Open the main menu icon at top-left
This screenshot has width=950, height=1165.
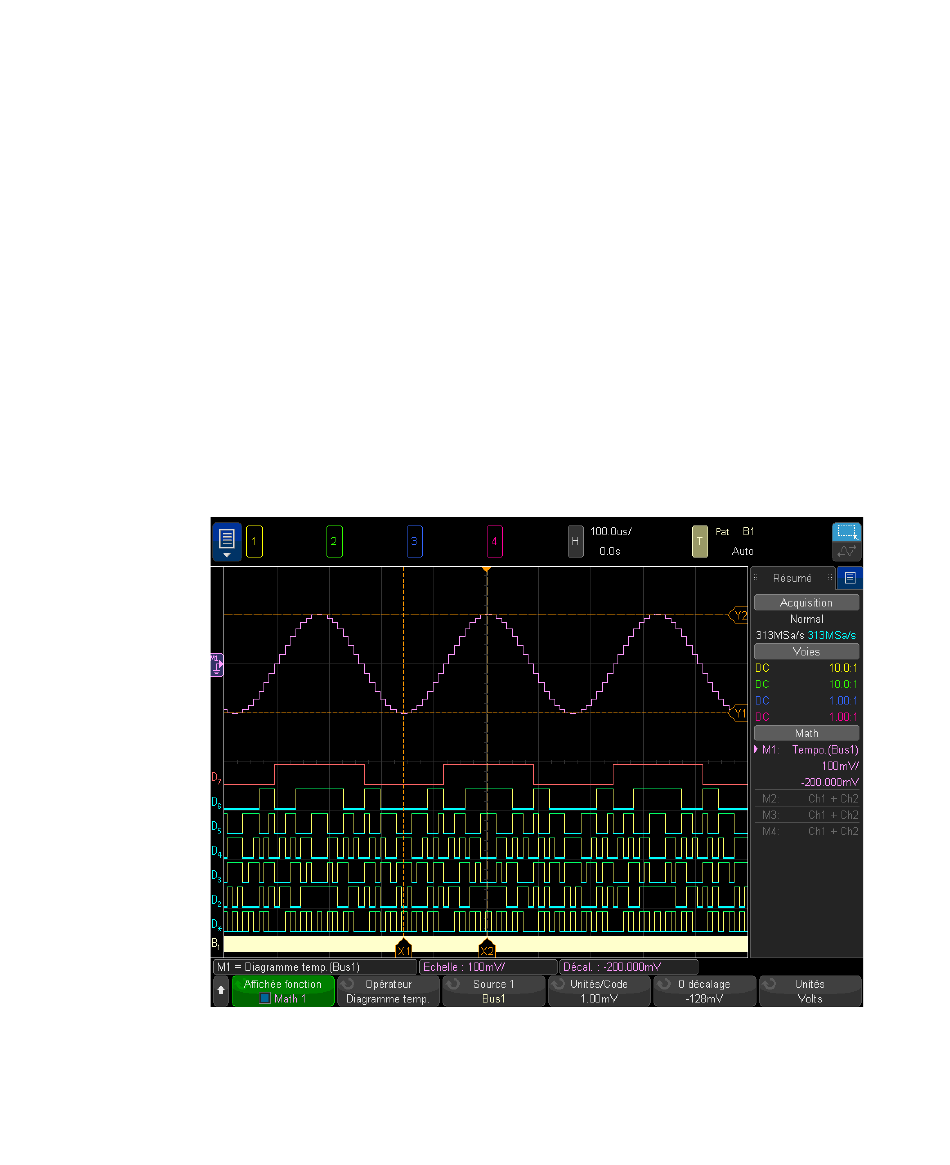tap(226, 541)
